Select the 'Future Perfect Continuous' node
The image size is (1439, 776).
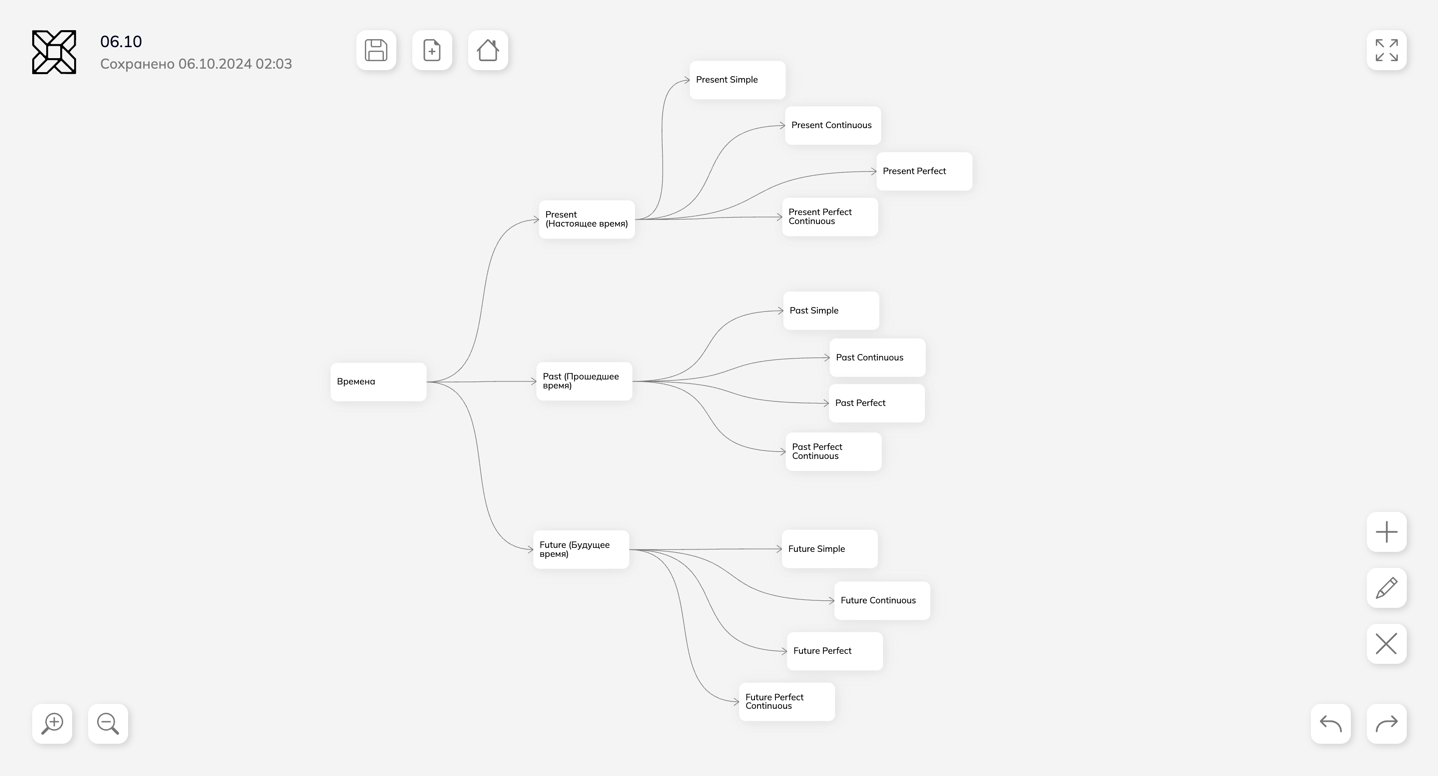click(787, 702)
